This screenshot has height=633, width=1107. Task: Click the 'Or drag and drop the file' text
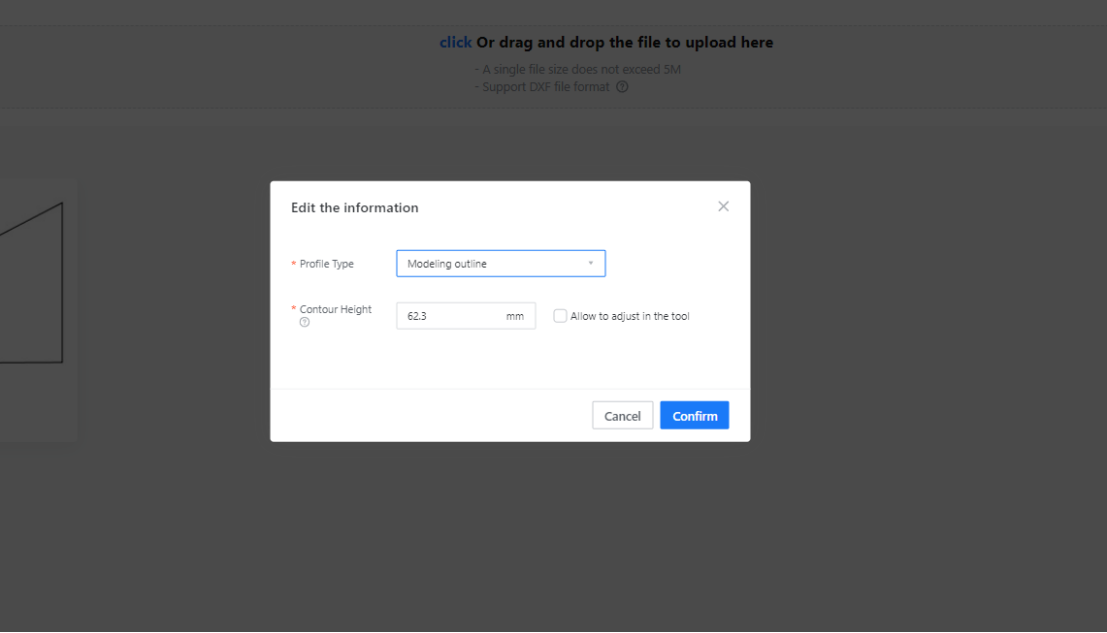click(x=624, y=43)
